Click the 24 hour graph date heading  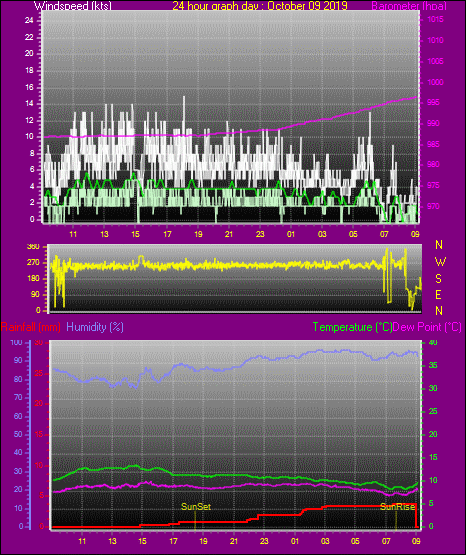click(260, 6)
